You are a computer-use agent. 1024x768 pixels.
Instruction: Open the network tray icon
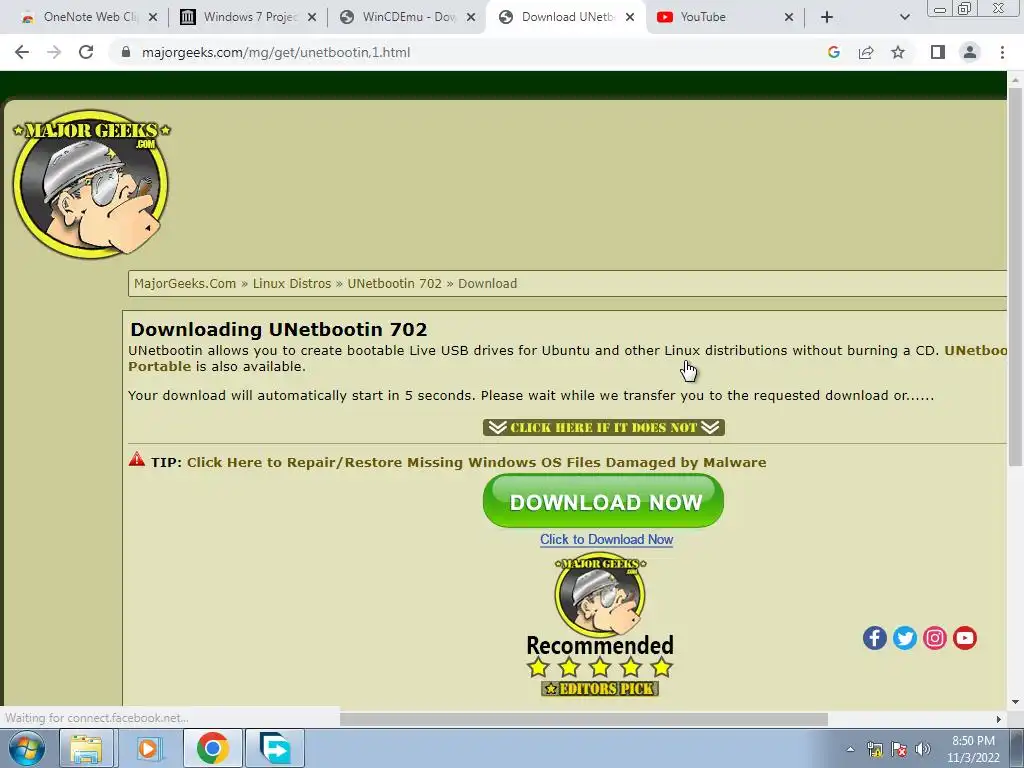point(874,749)
